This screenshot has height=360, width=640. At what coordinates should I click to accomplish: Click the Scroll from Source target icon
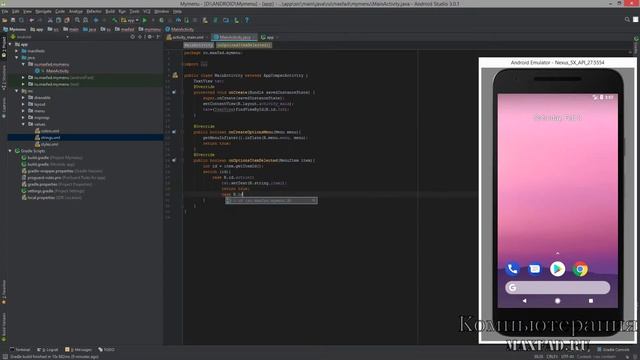click(133, 37)
